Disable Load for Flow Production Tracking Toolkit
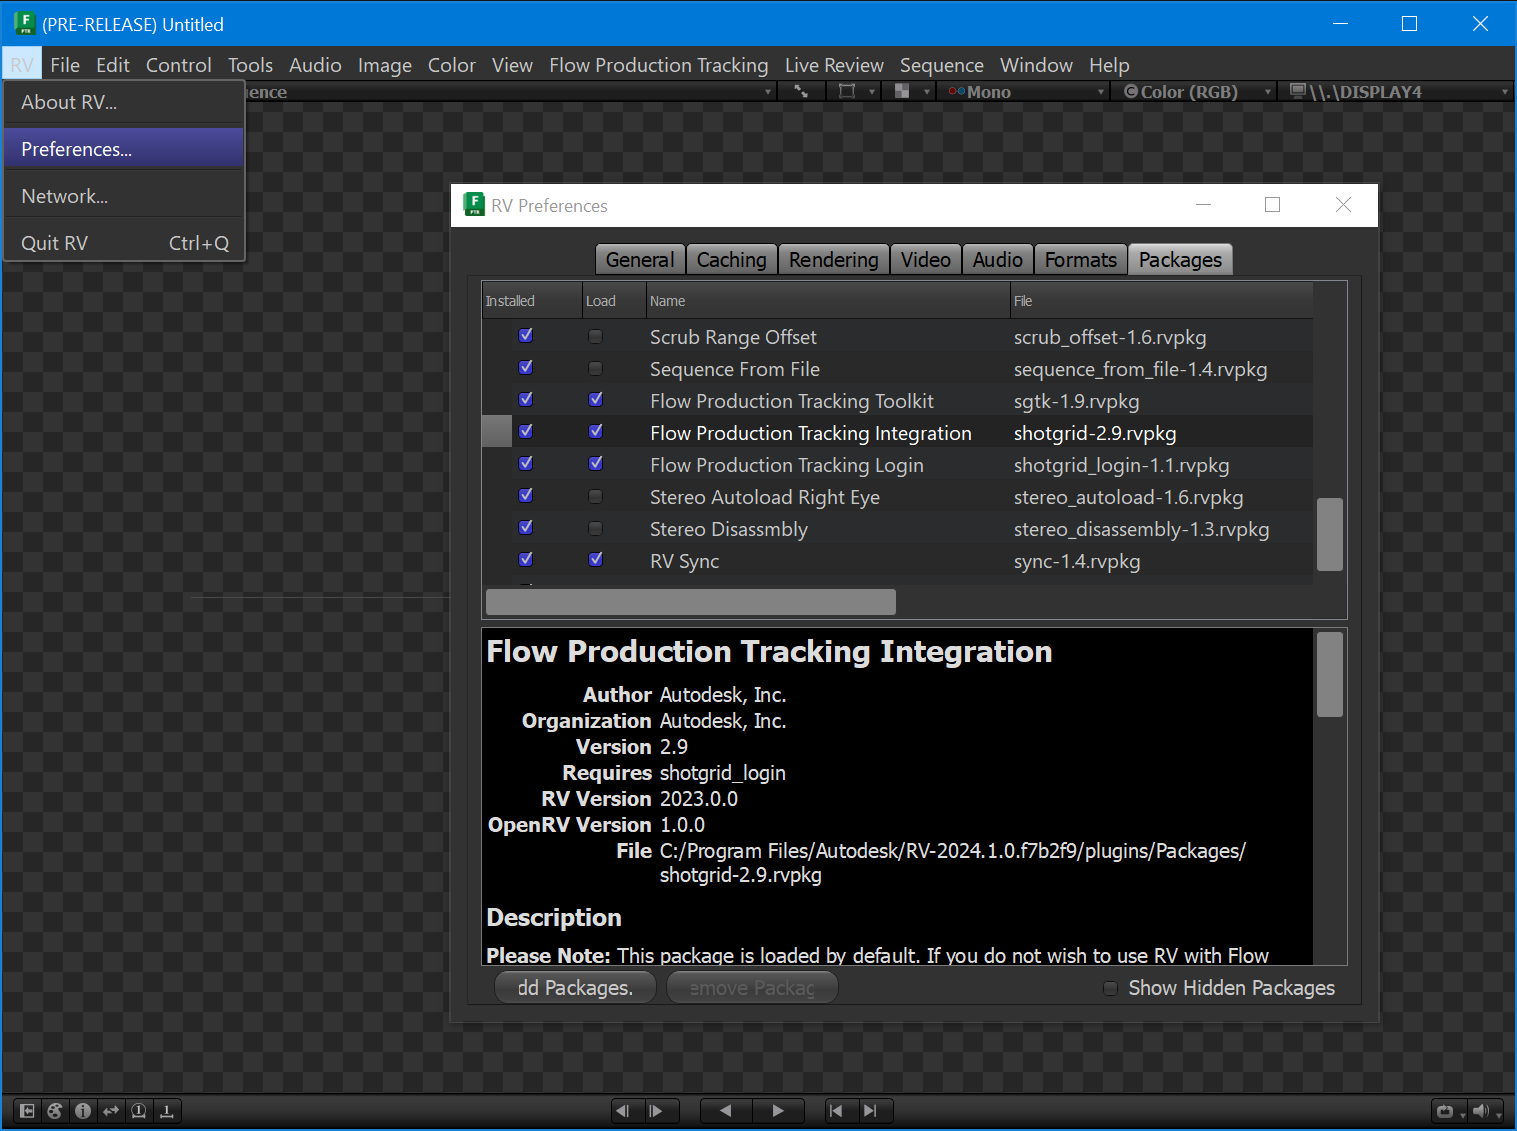 coord(596,400)
